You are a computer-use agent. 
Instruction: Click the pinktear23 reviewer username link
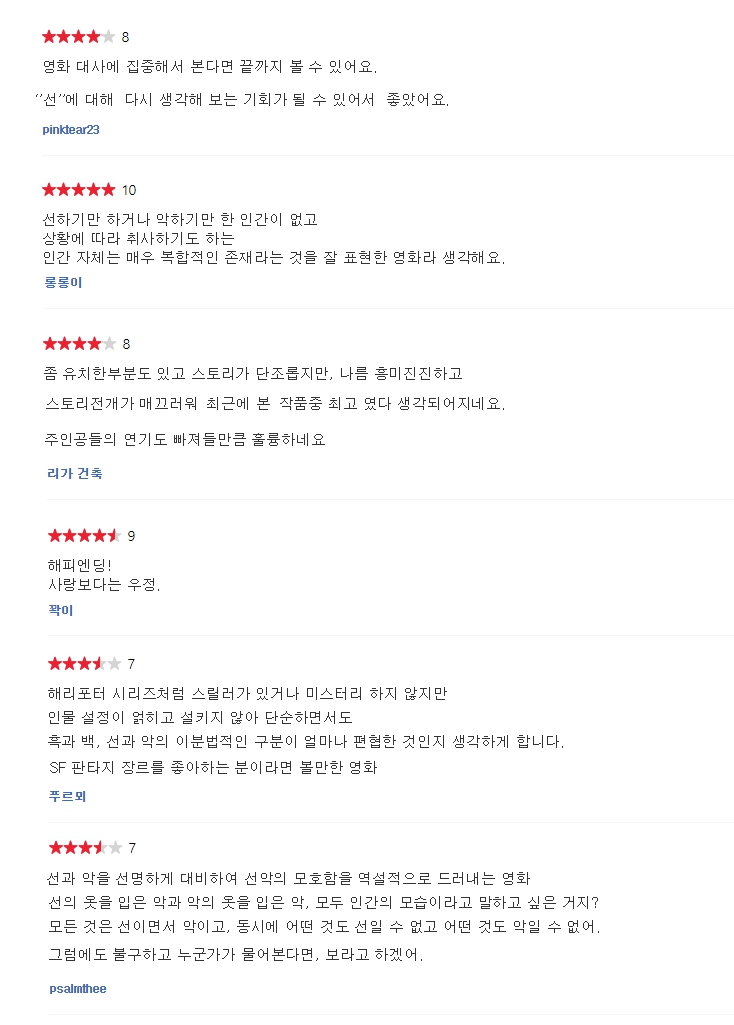pyautogui.click(x=71, y=129)
